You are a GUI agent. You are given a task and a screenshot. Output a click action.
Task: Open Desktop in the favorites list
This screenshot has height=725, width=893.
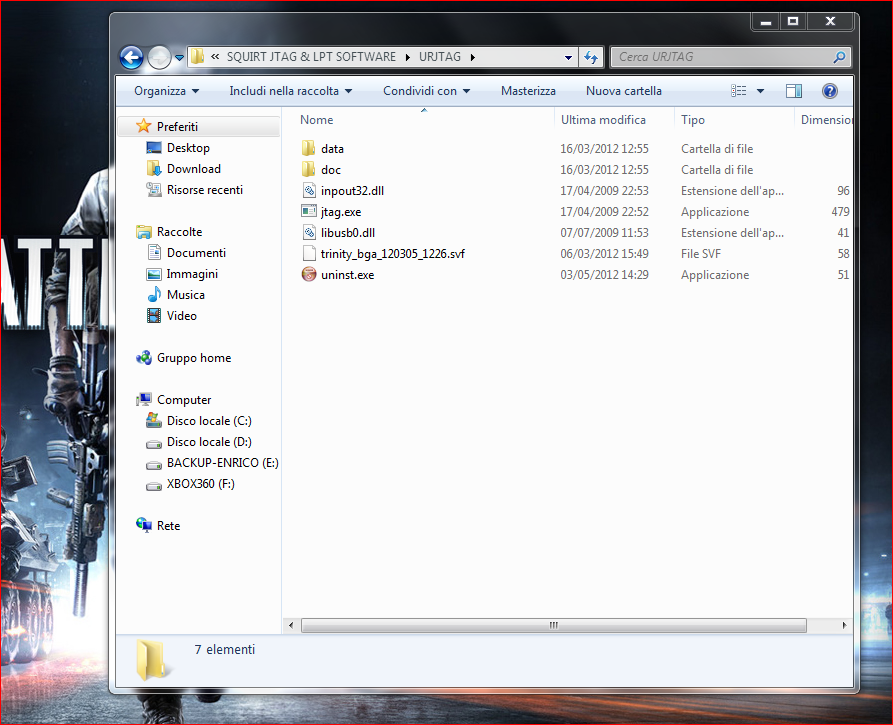point(188,148)
